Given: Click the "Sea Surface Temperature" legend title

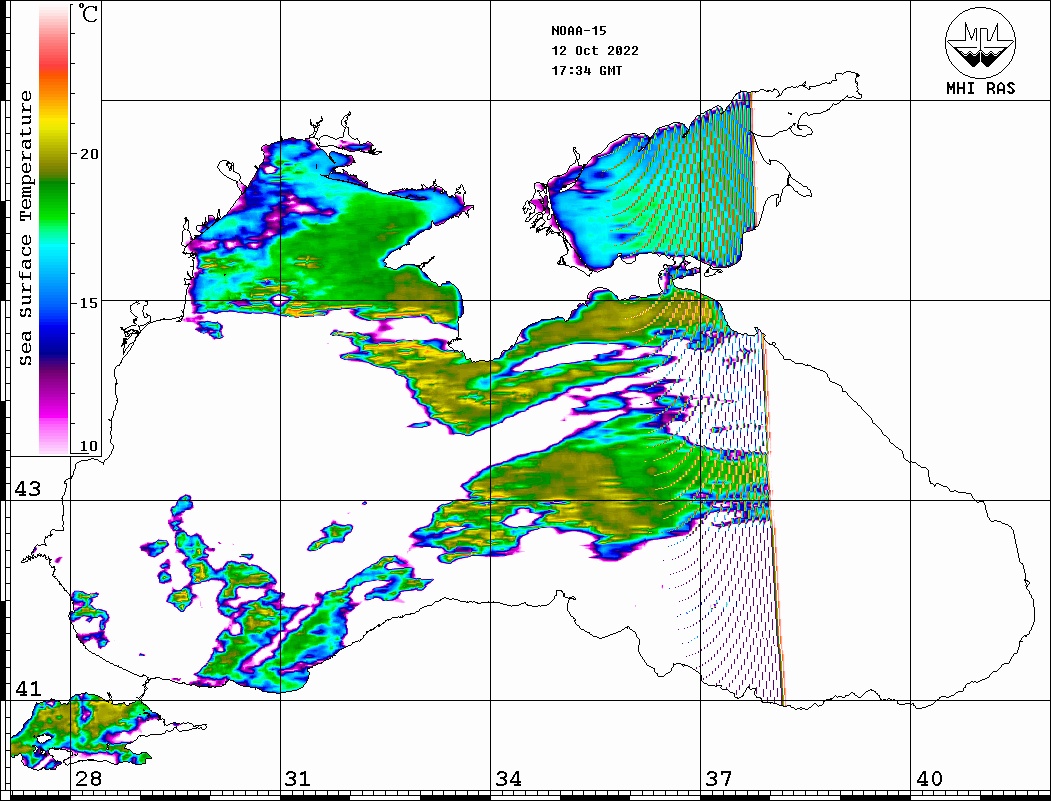Looking at the screenshot, I should 25,228.
